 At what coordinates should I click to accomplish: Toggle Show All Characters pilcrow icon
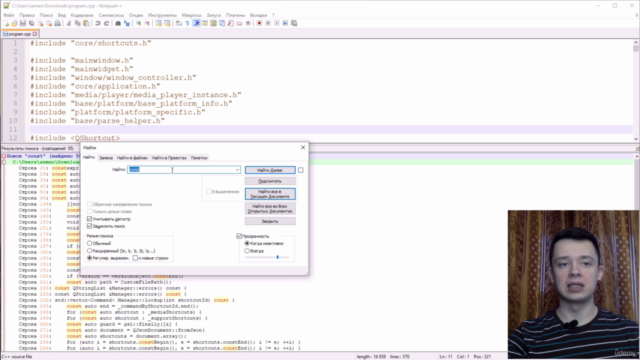click(x=187, y=23)
